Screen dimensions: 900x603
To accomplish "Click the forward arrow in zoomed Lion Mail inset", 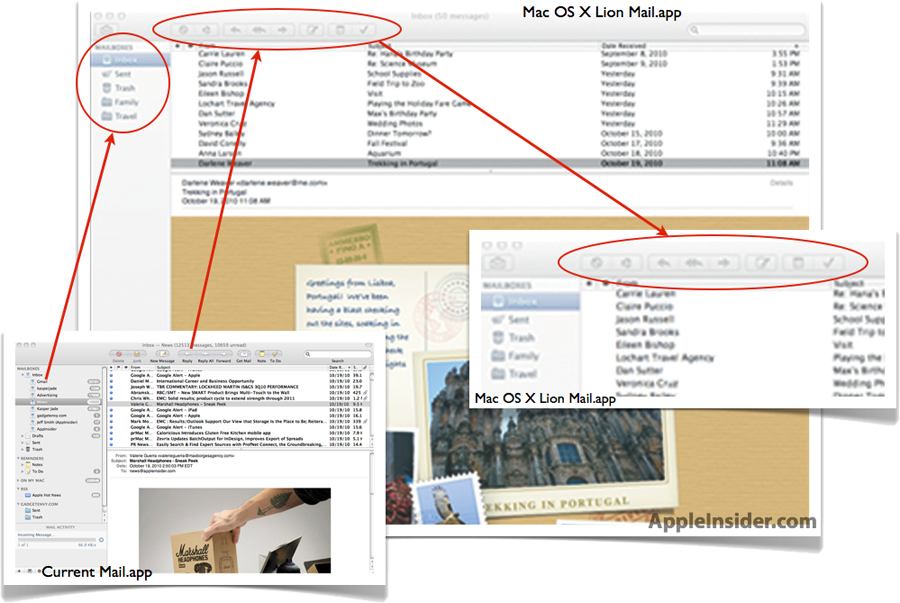I will coord(724,263).
